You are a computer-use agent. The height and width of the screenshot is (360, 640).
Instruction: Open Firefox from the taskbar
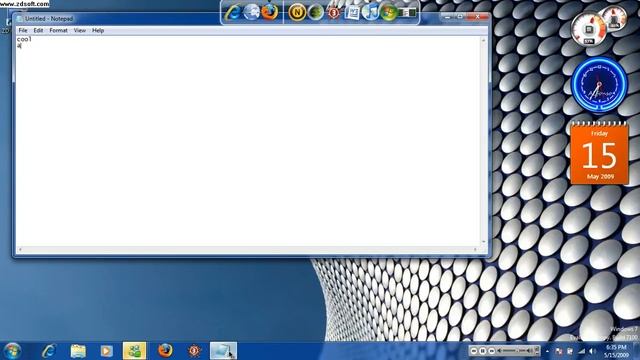[x=165, y=351]
